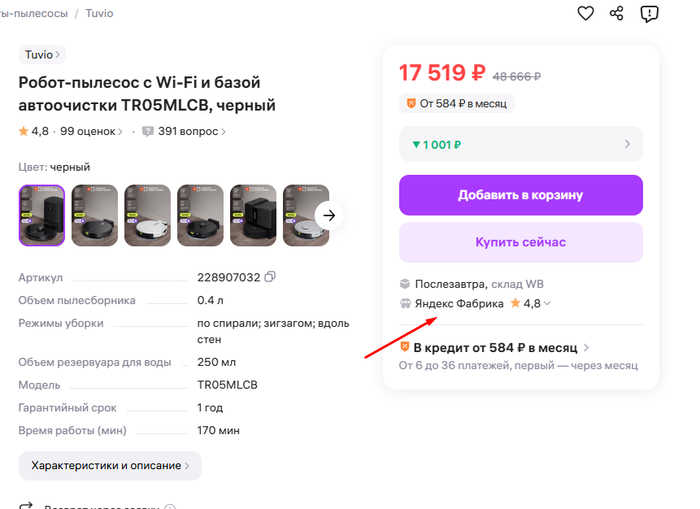Viewport: 700px width, 509px height.
Task: Click От 584 ₽ в месяц badge
Action: coord(456,103)
